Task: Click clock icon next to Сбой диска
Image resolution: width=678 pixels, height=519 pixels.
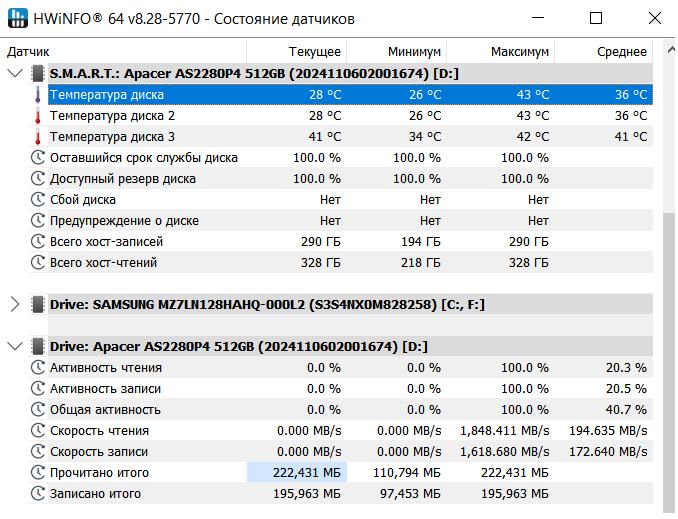Action: point(38,199)
